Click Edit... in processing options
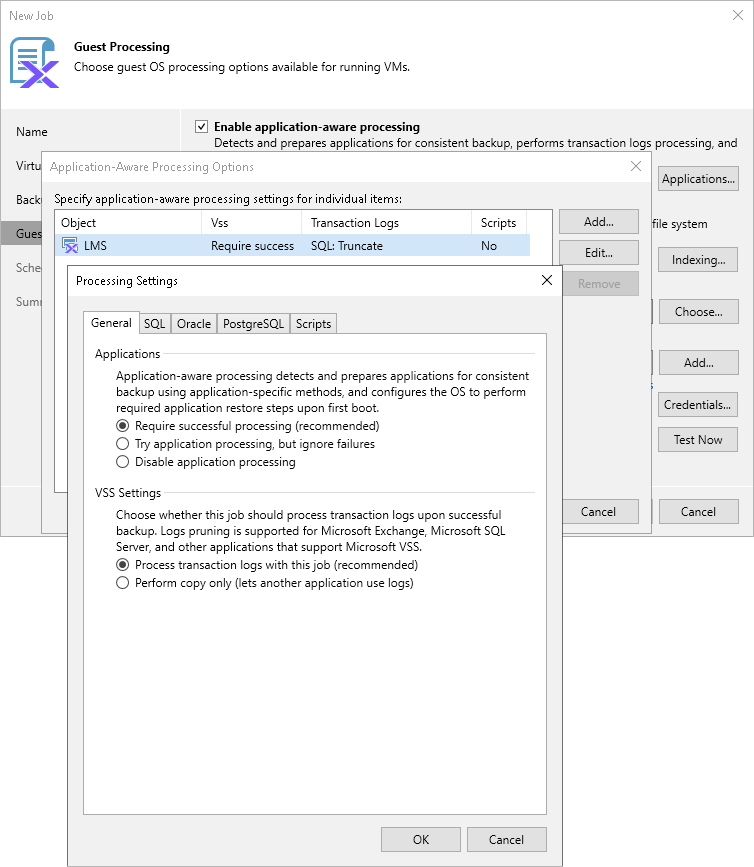The width and height of the screenshot is (754, 867). click(x=599, y=253)
